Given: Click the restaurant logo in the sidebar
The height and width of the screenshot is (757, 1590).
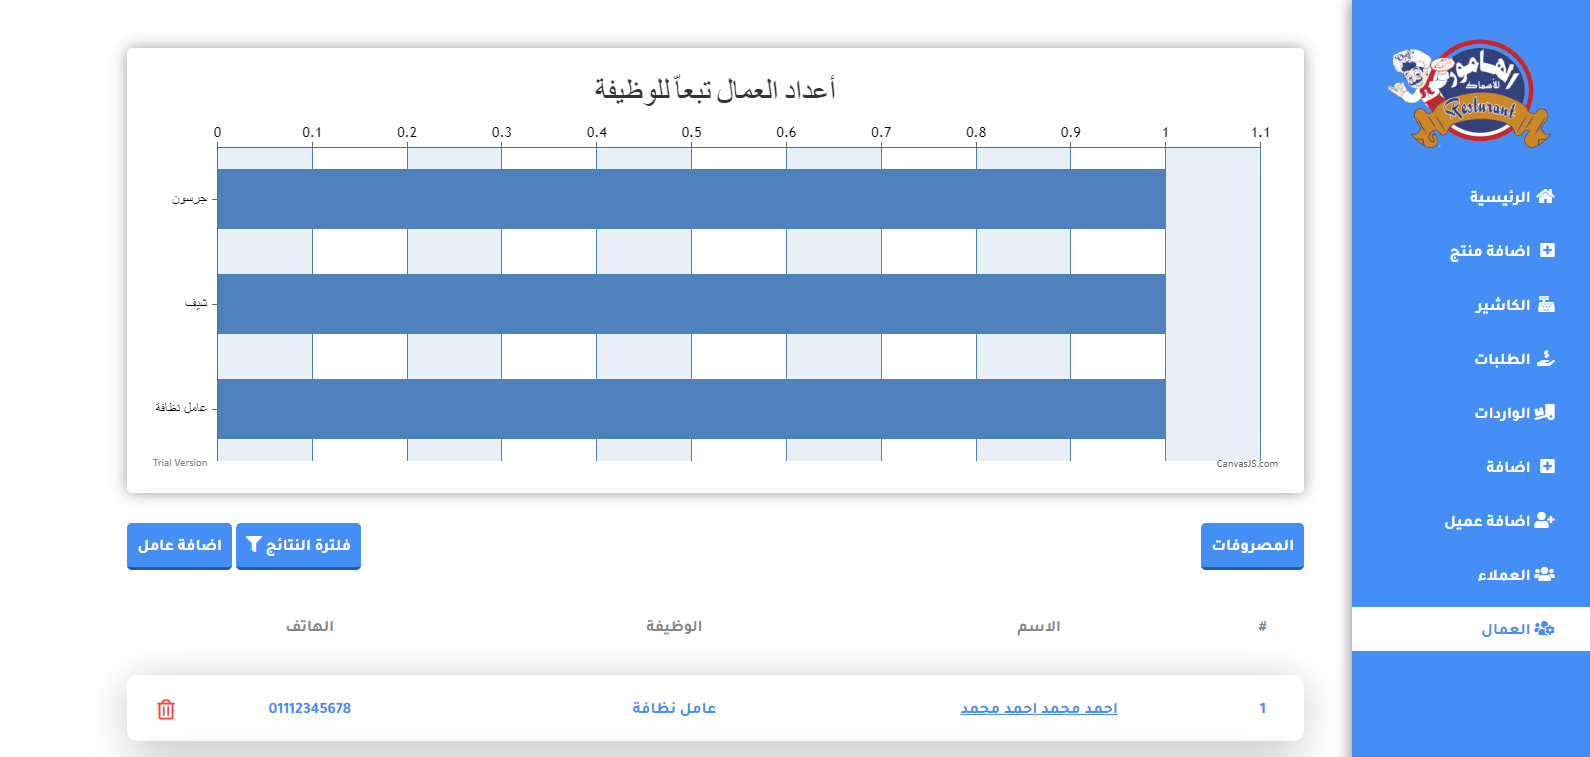Looking at the screenshot, I should 1470,94.
